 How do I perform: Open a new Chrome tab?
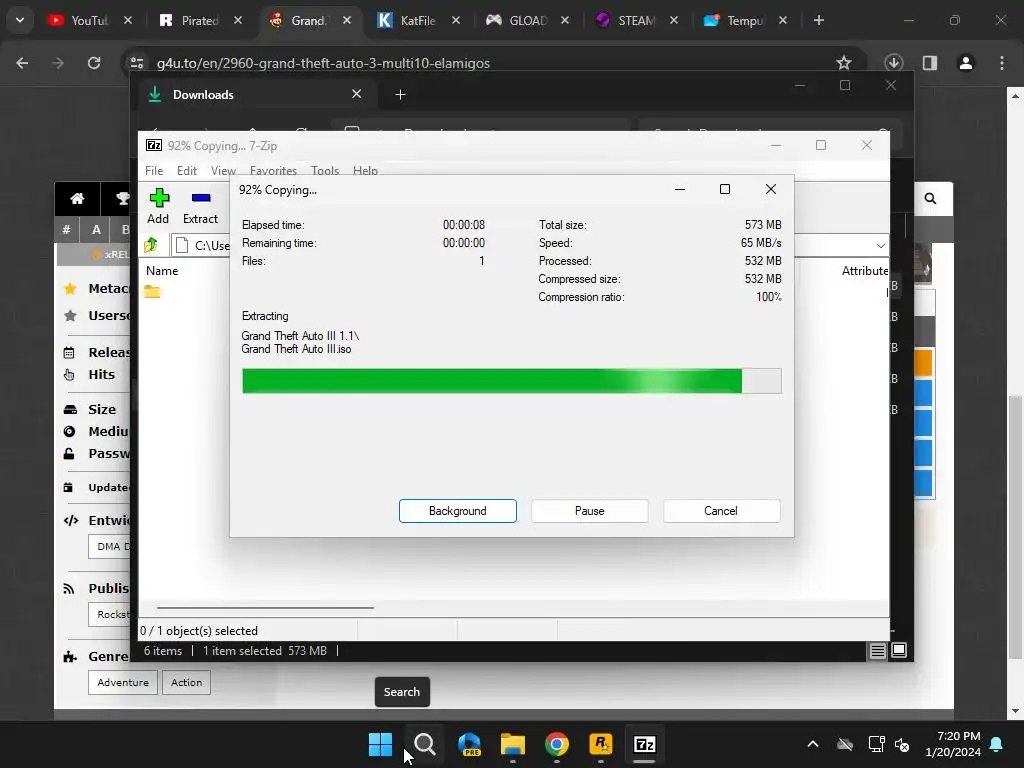click(818, 20)
